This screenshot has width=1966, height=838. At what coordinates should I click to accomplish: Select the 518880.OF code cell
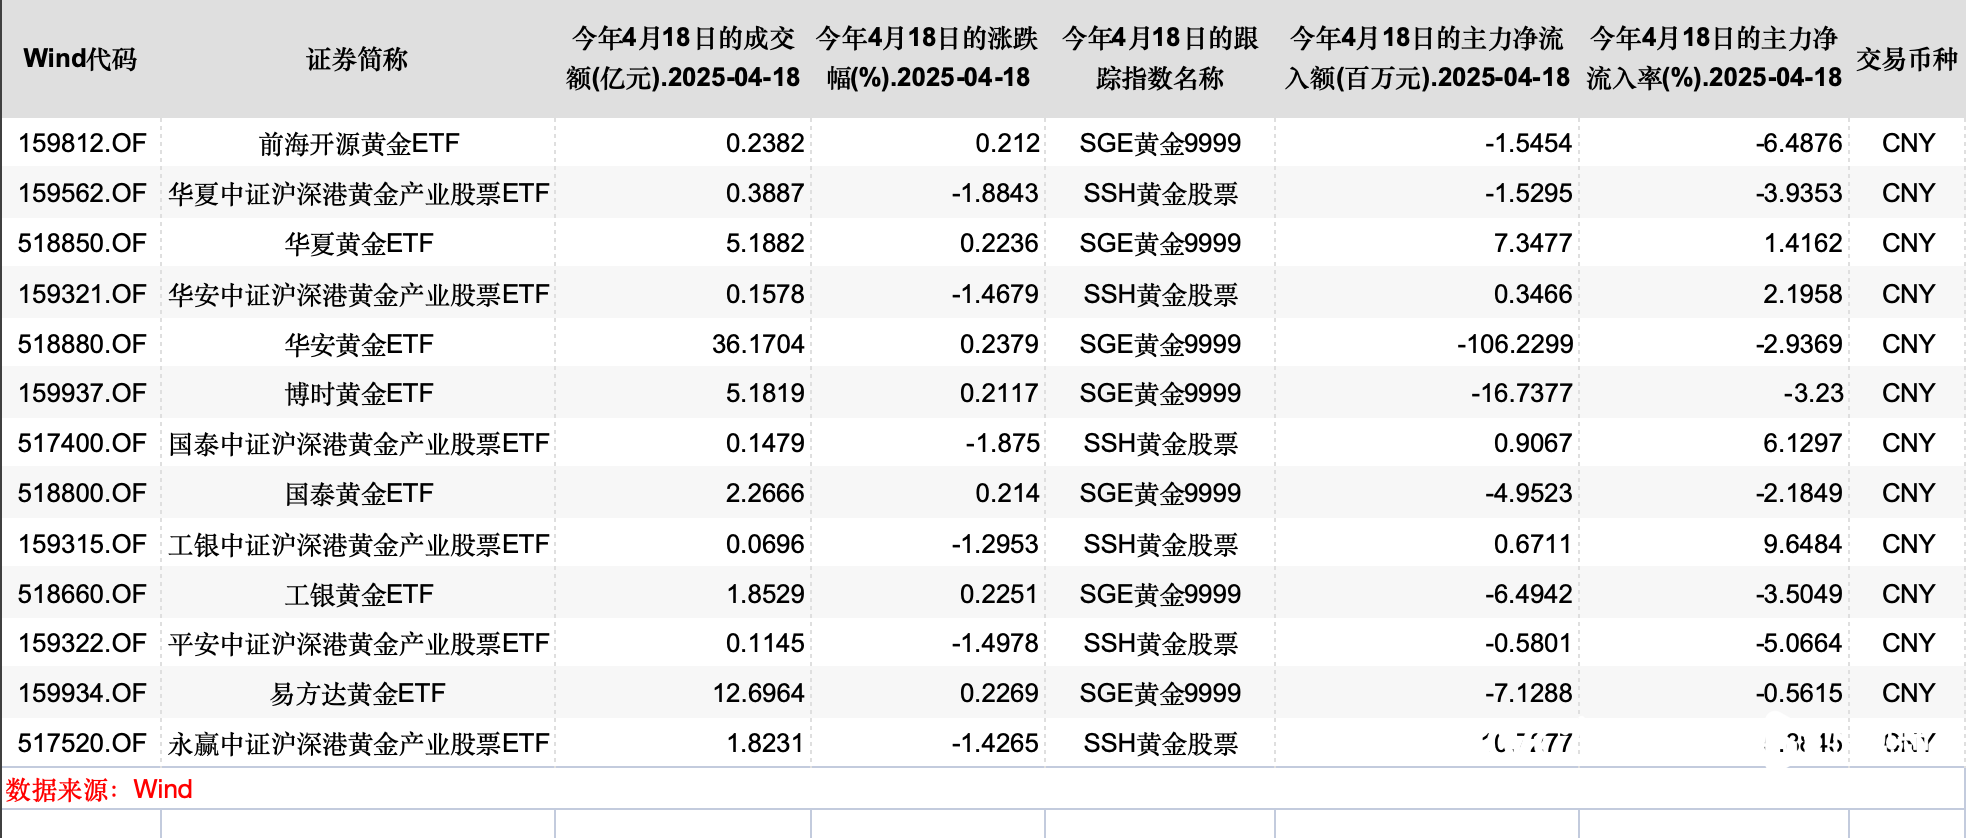point(82,344)
